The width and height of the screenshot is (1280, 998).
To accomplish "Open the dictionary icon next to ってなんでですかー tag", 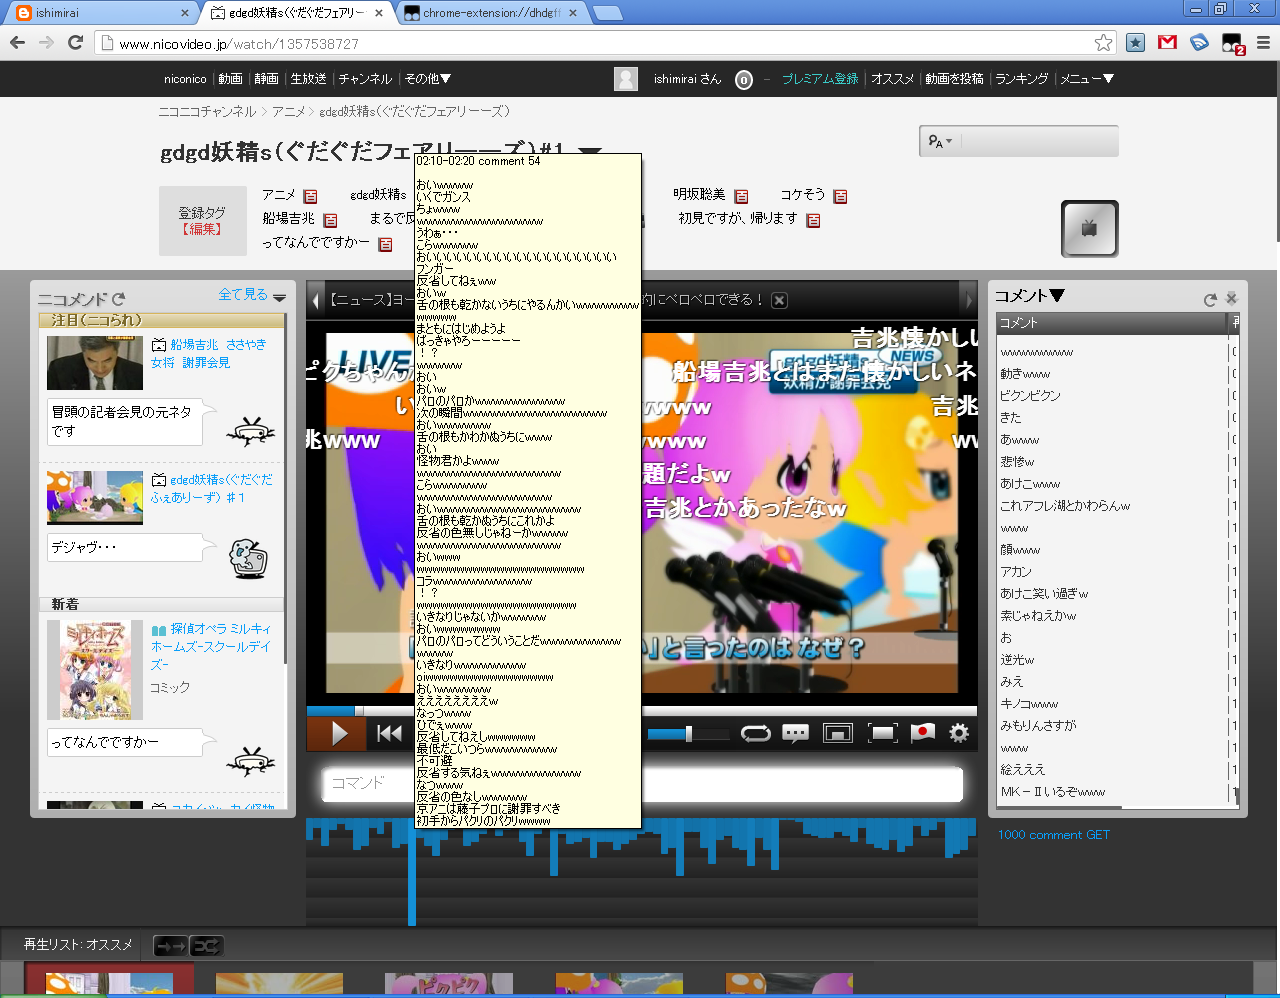I will [385, 244].
